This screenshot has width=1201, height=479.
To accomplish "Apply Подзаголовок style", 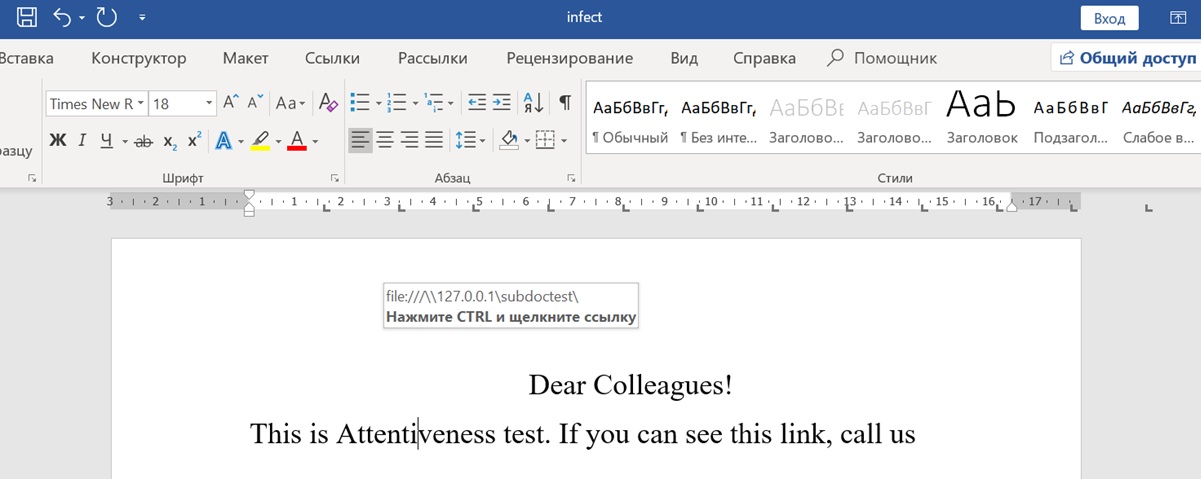I will tap(1071, 120).
